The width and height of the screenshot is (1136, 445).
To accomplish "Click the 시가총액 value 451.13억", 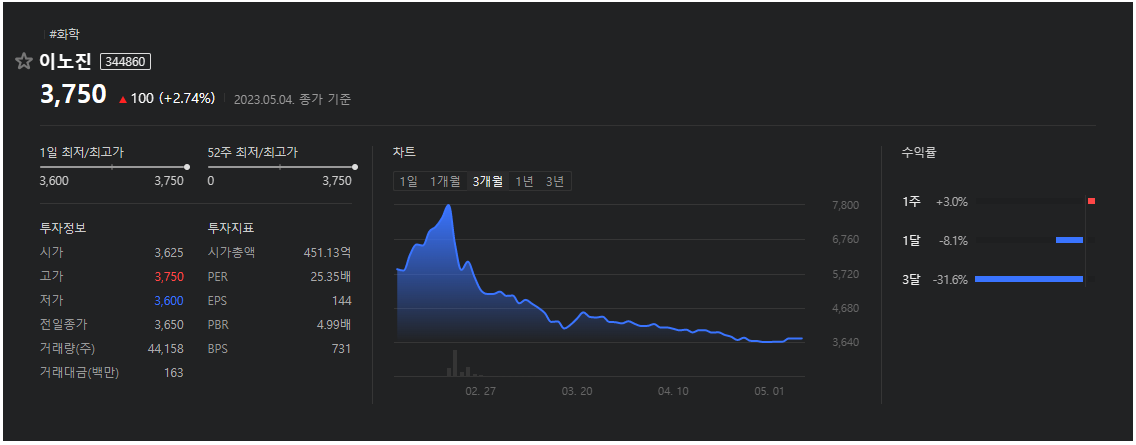I will (x=327, y=253).
